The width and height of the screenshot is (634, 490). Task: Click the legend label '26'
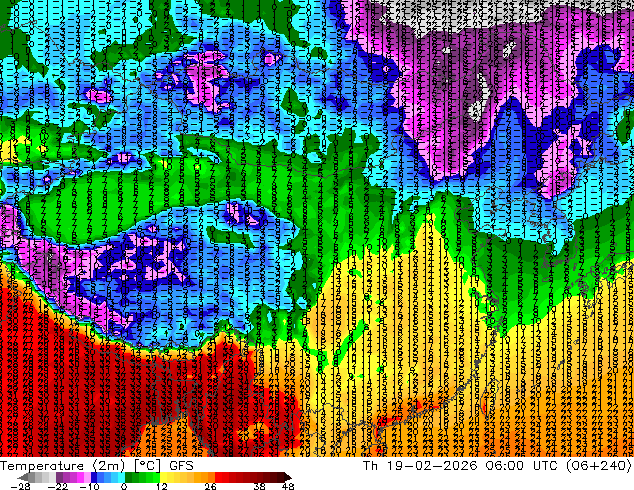click(x=210, y=486)
